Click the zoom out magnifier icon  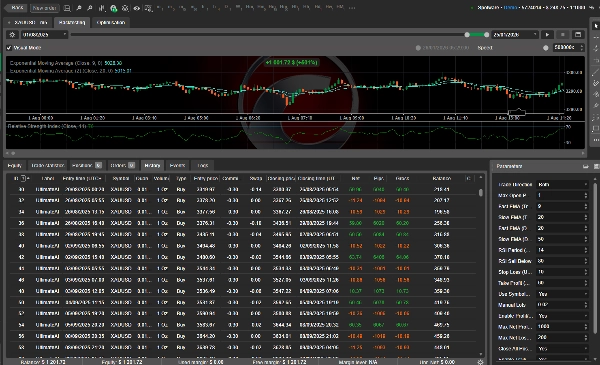pyautogui.click(x=90, y=8)
